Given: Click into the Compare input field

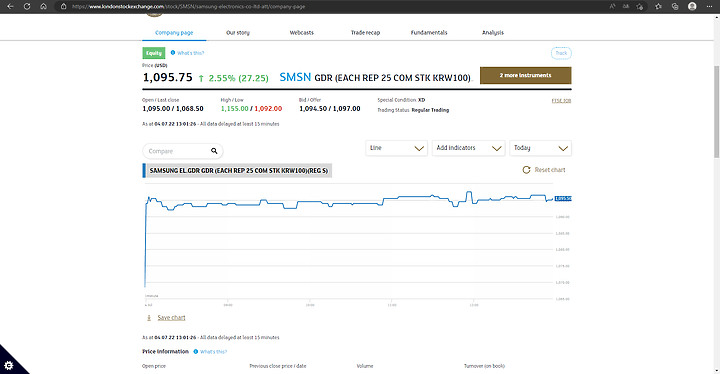Looking at the screenshot, I should [177, 151].
